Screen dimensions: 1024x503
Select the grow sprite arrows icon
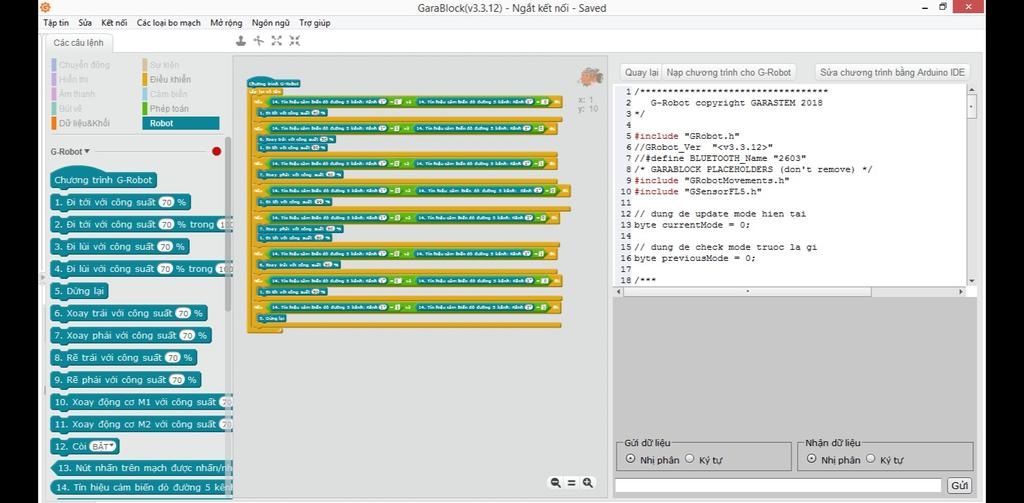(x=277, y=41)
